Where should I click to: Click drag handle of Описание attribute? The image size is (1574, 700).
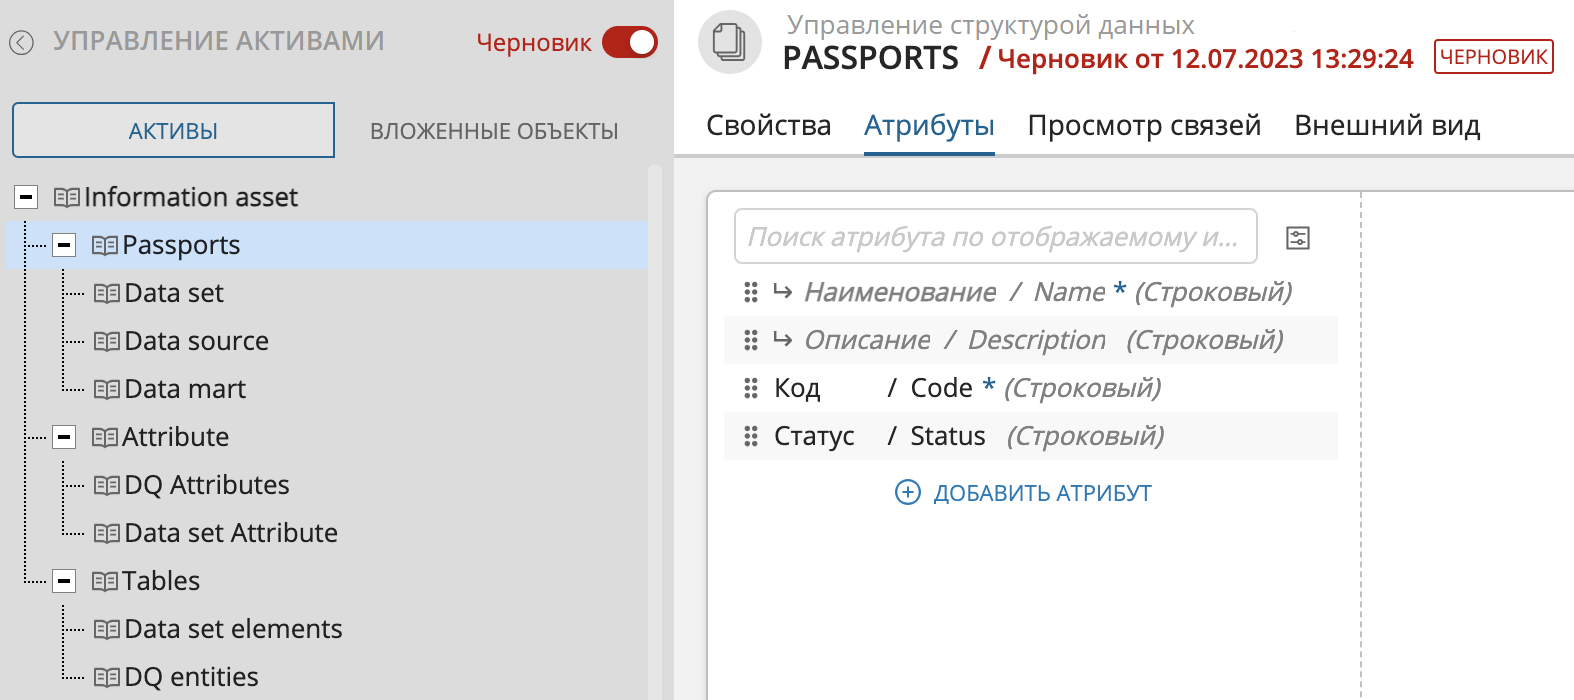tap(751, 340)
